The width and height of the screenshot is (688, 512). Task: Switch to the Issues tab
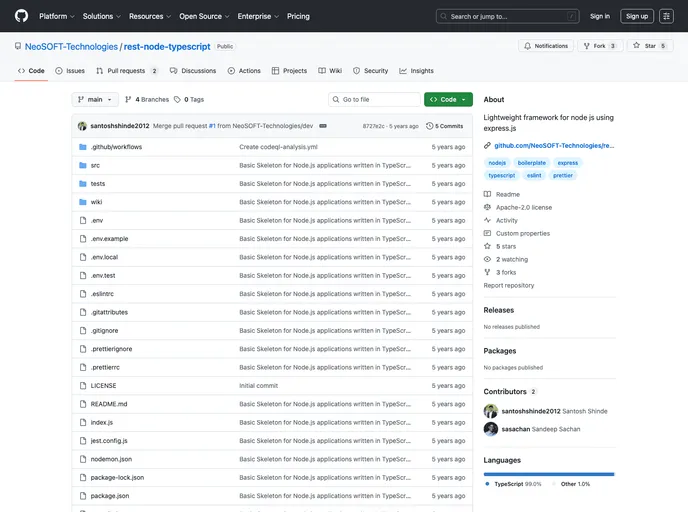click(x=70, y=71)
